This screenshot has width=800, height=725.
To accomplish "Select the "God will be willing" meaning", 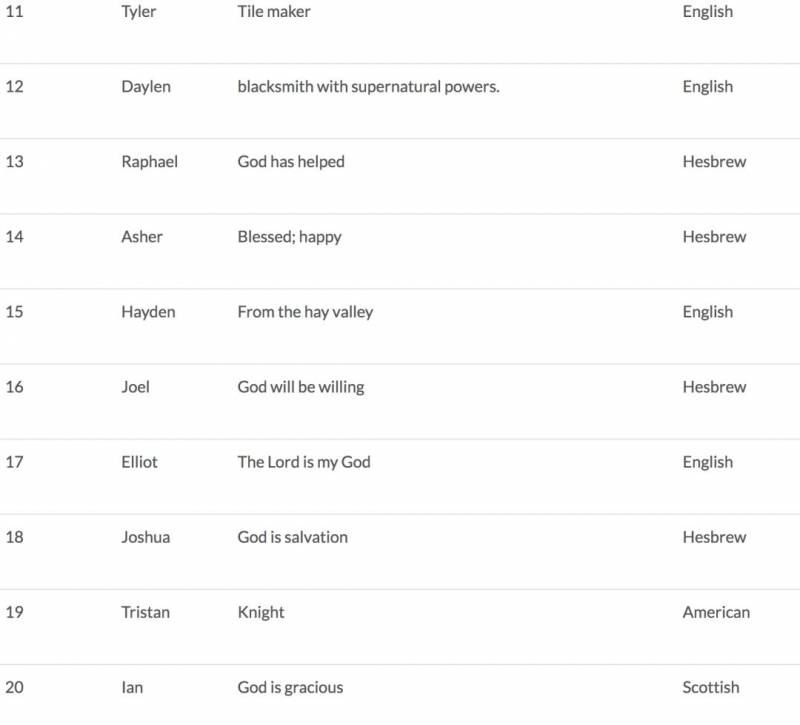I will 301,387.
